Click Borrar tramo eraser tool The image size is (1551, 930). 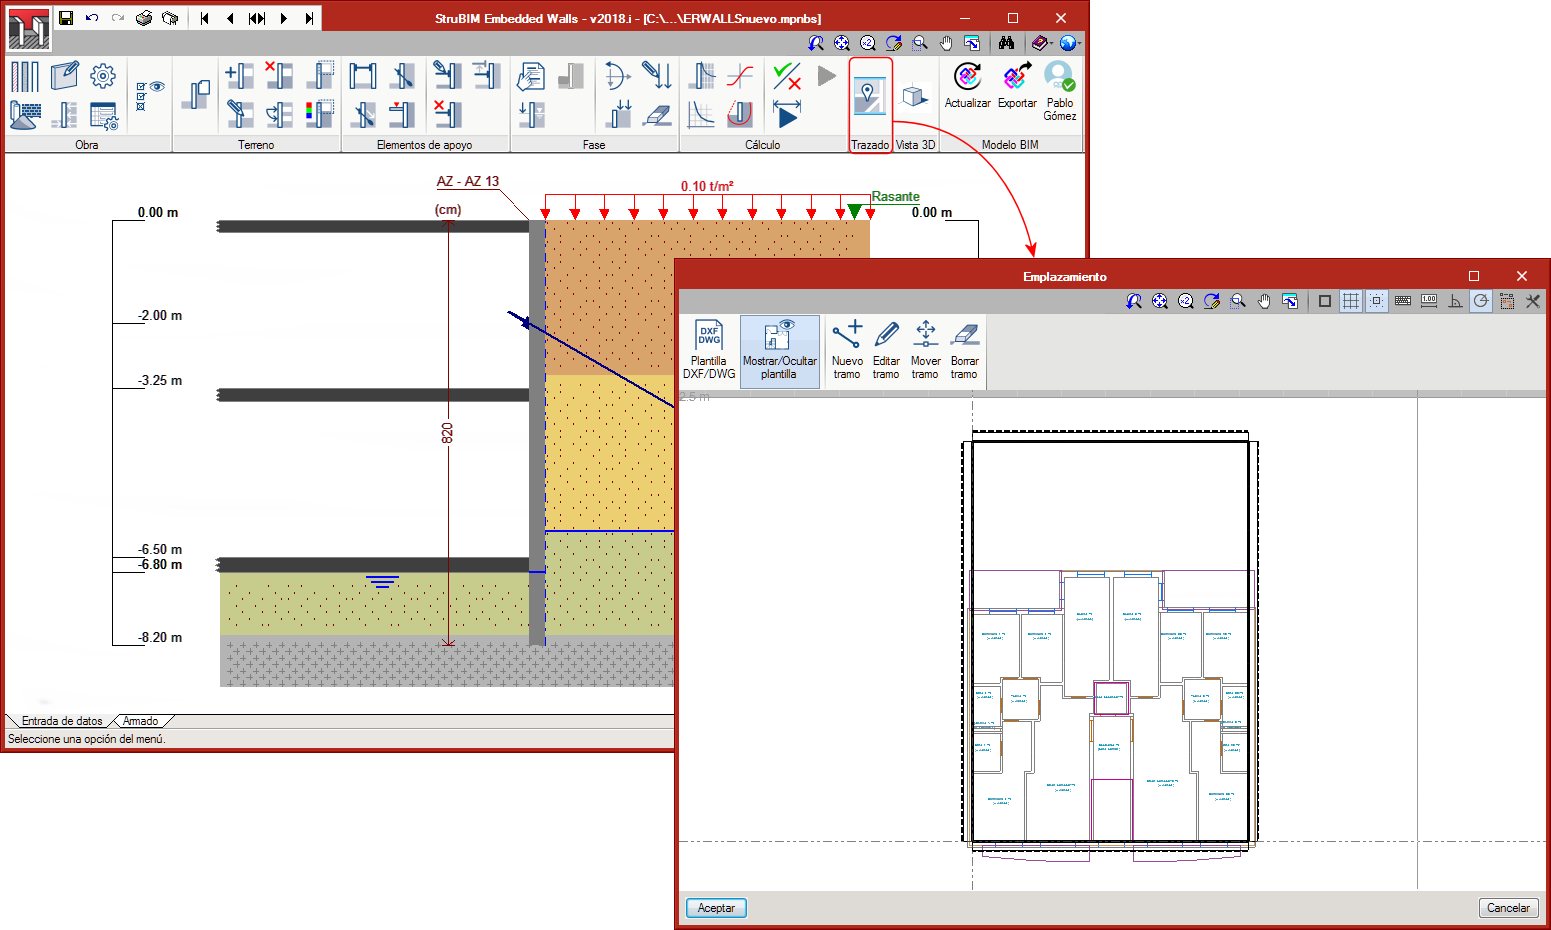964,351
